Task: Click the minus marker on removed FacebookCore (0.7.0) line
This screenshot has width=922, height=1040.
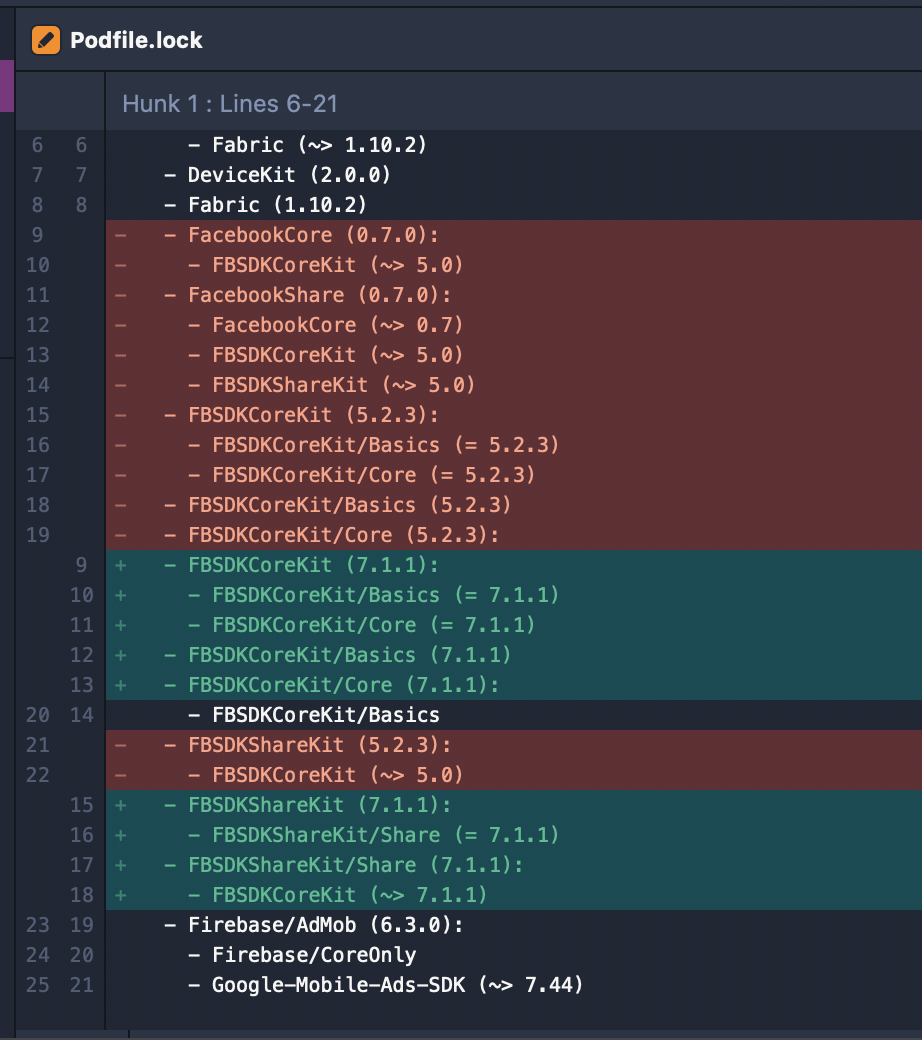Action: [x=121, y=235]
